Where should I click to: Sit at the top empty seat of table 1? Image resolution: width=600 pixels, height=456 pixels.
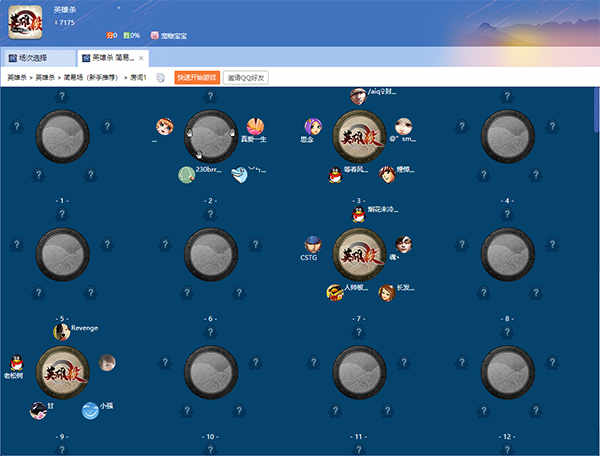click(62, 96)
